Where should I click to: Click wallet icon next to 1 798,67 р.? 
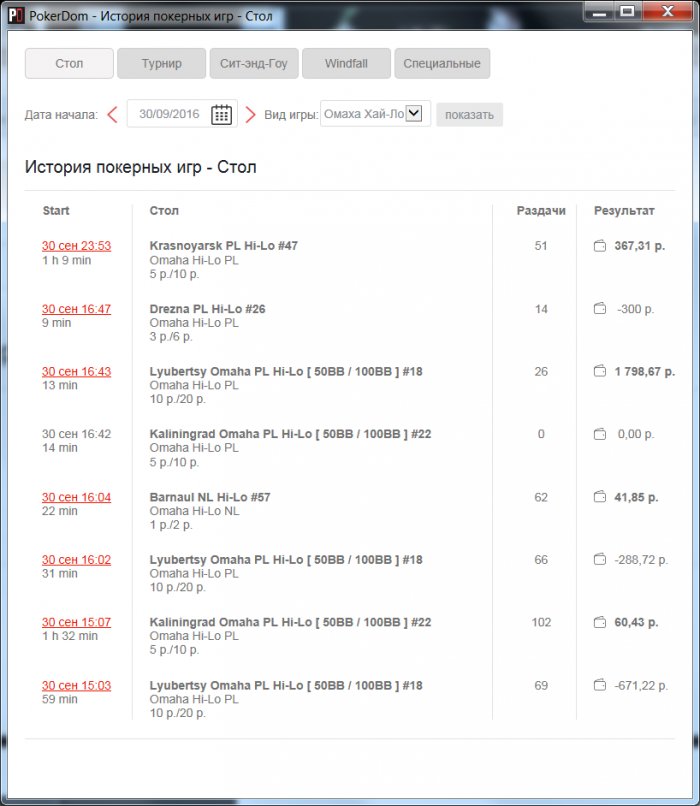pos(600,371)
